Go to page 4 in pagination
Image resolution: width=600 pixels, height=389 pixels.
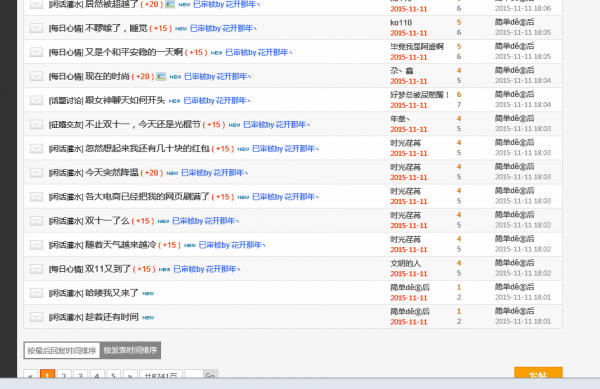click(97, 376)
